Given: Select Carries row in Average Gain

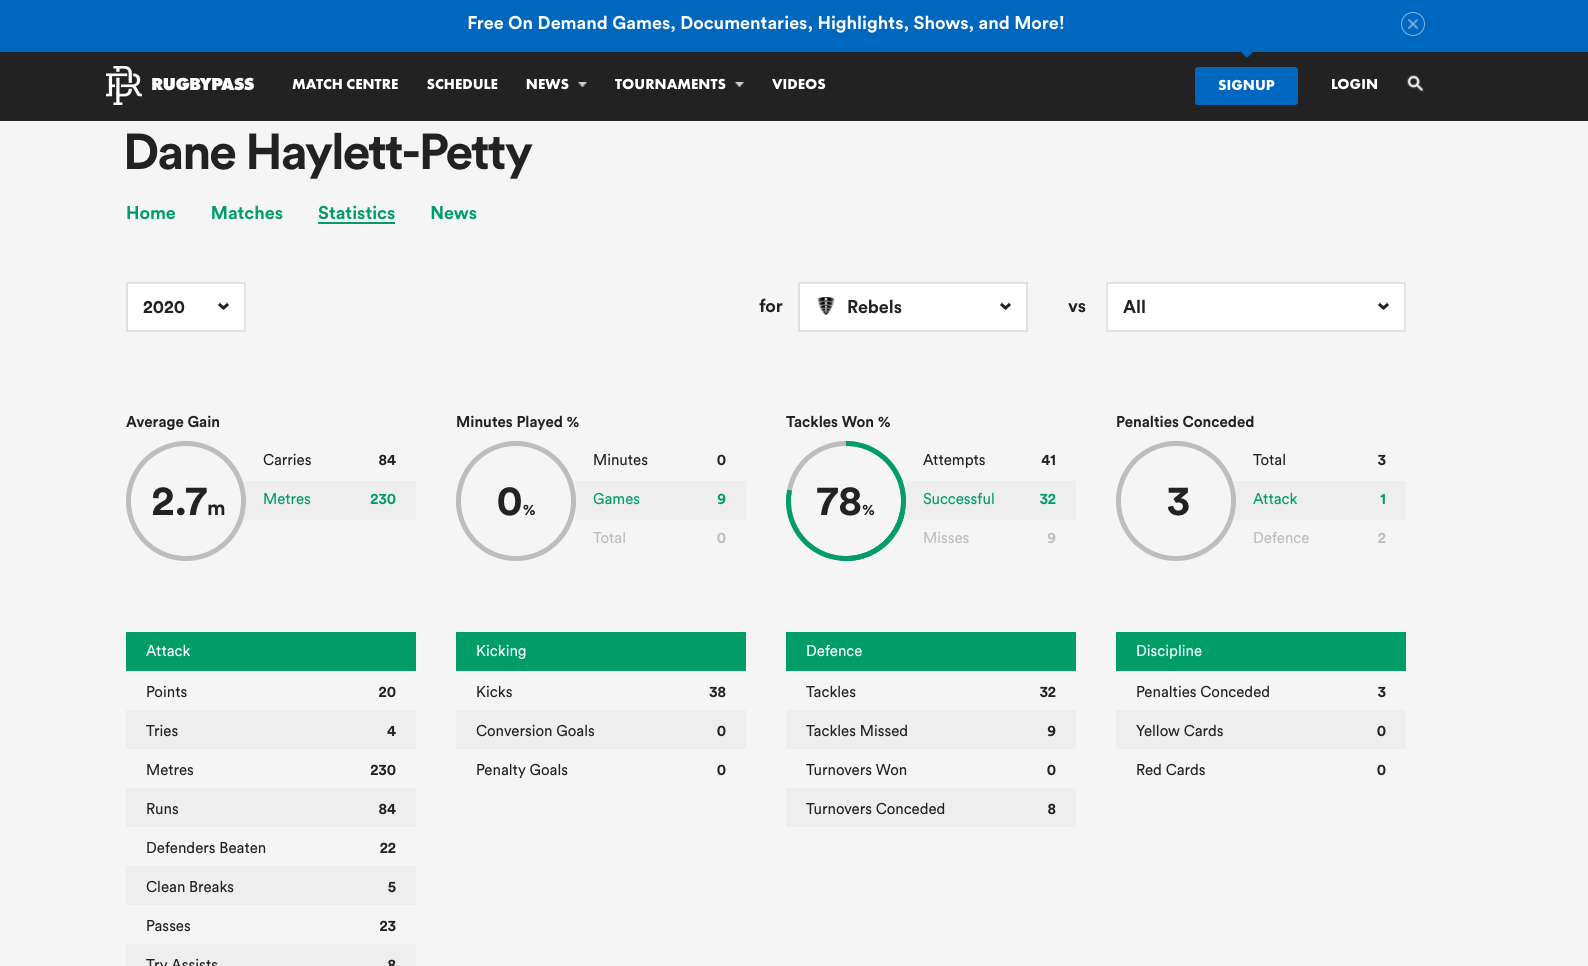Looking at the screenshot, I should (331, 460).
